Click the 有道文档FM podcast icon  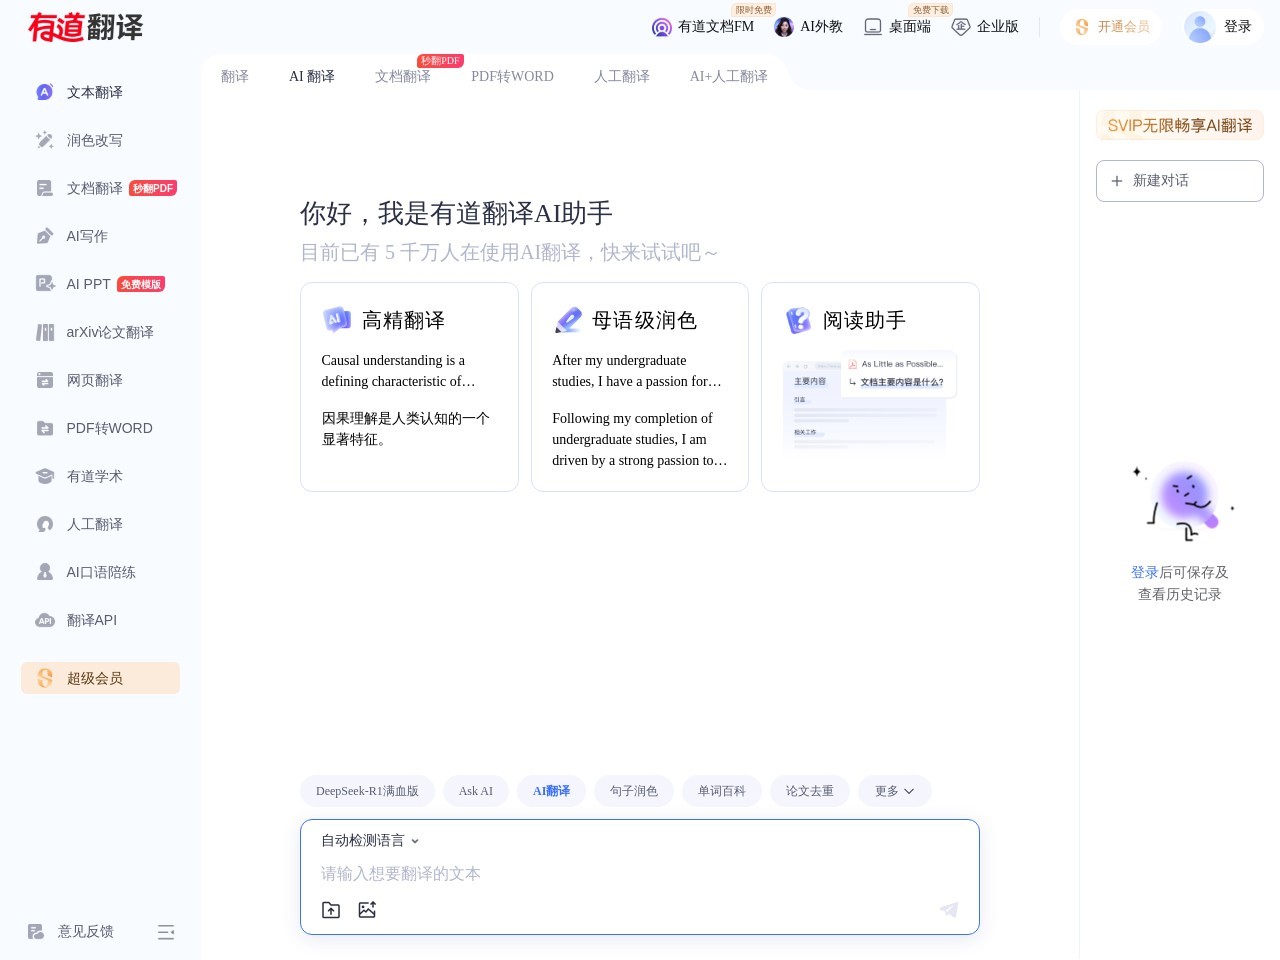click(662, 27)
